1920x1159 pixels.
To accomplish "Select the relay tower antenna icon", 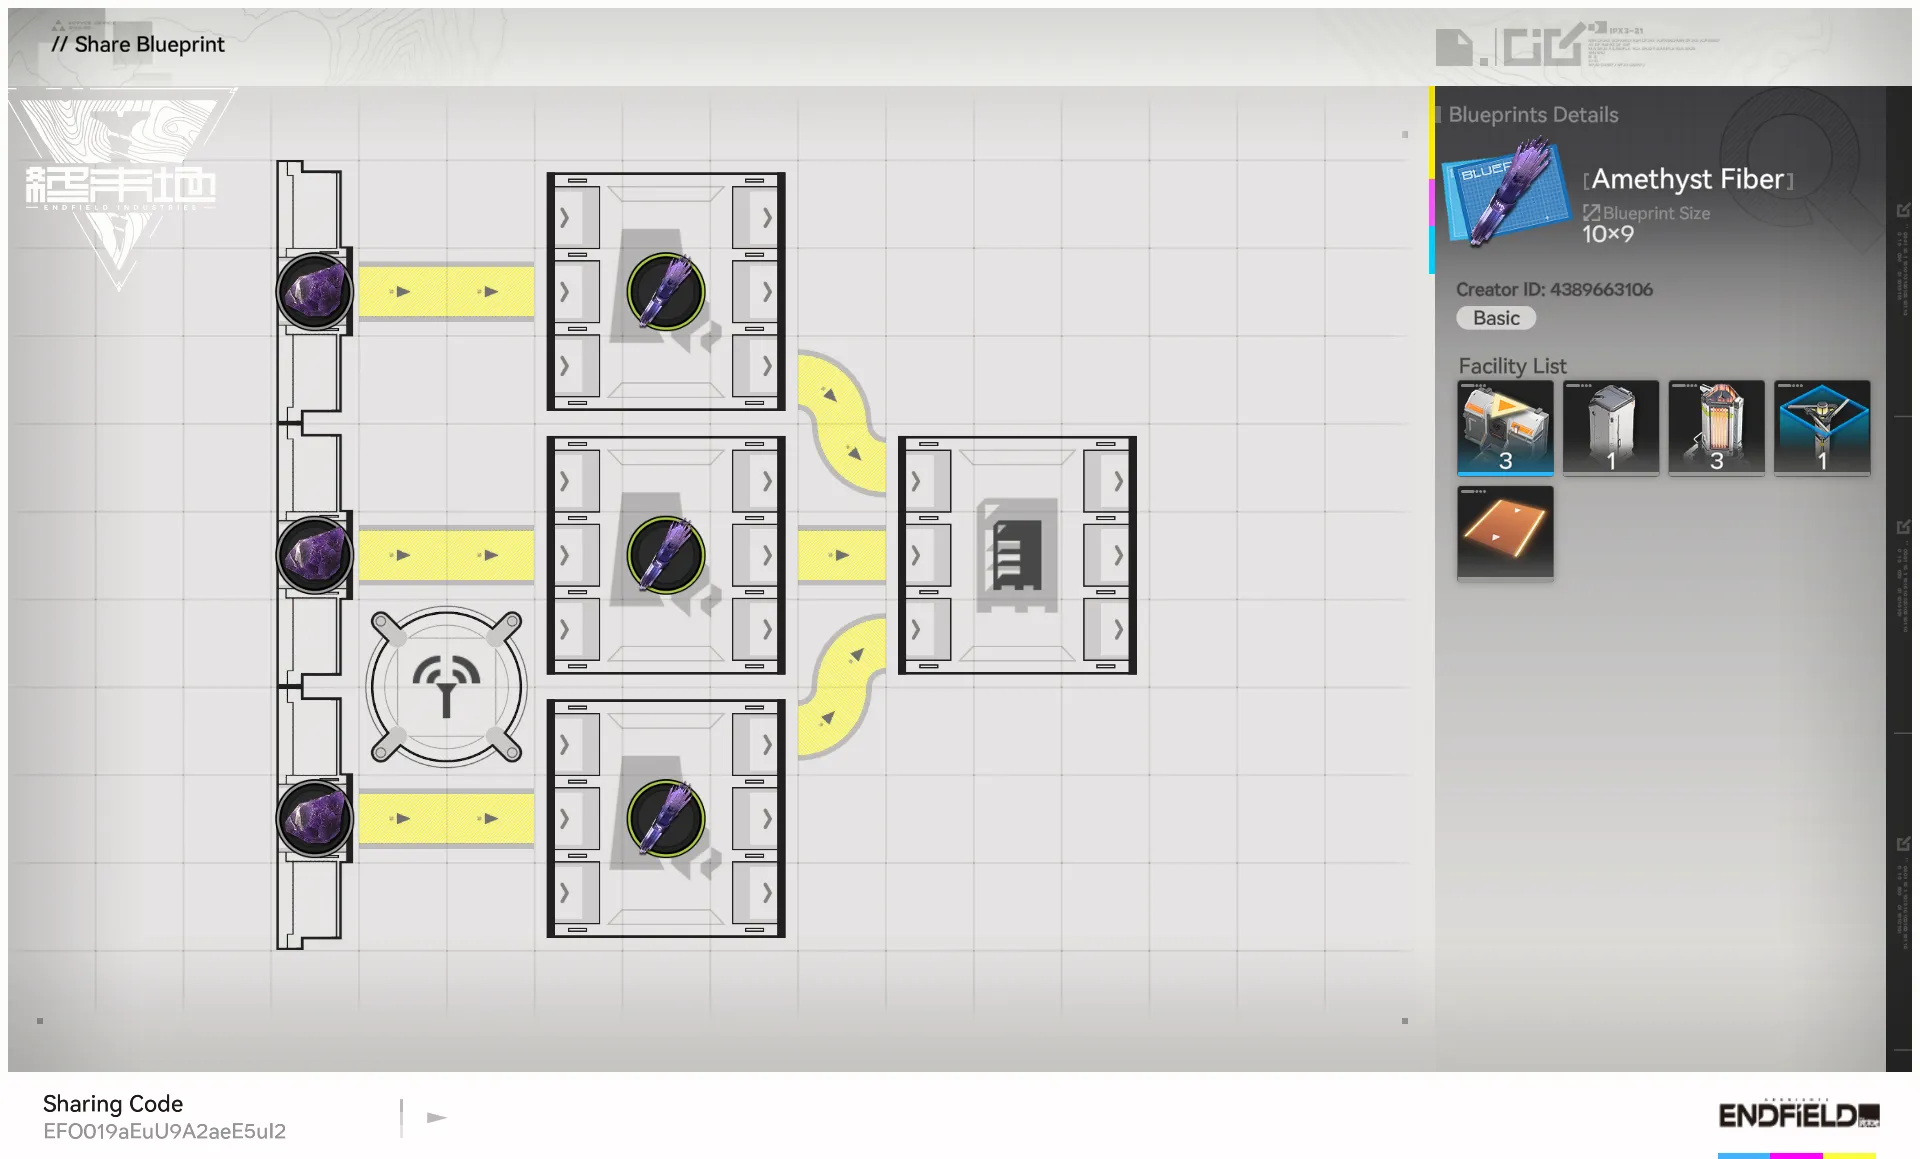I will pyautogui.click(x=446, y=687).
